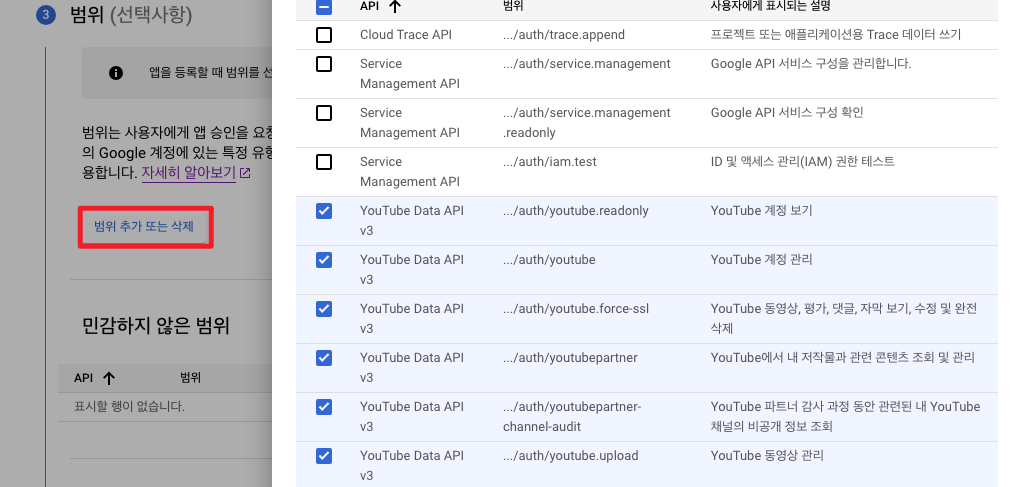Select step 3 범위 (선택사항) heading
The width and height of the screenshot is (1020, 487).
click(131, 14)
